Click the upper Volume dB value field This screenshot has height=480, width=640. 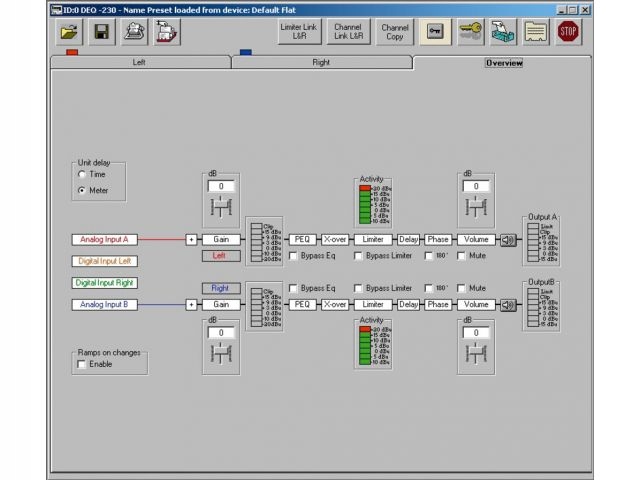pyautogui.click(x=476, y=187)
